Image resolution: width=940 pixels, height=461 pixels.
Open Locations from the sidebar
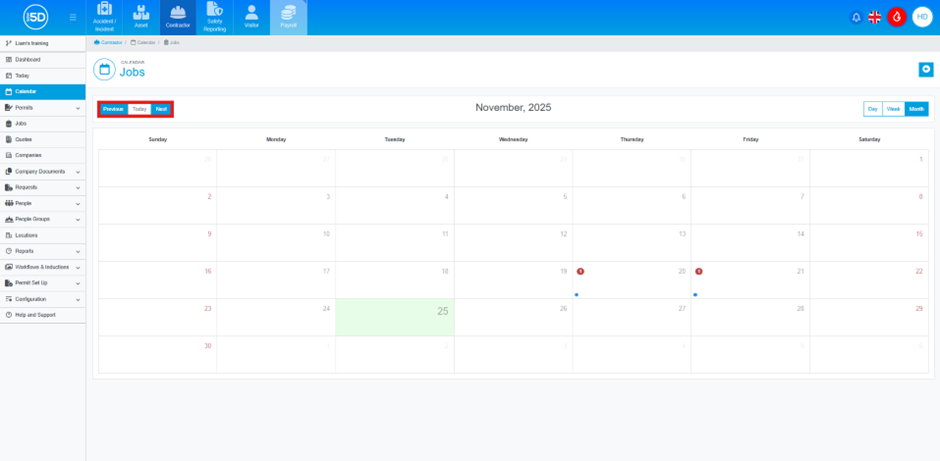(27, 235)
